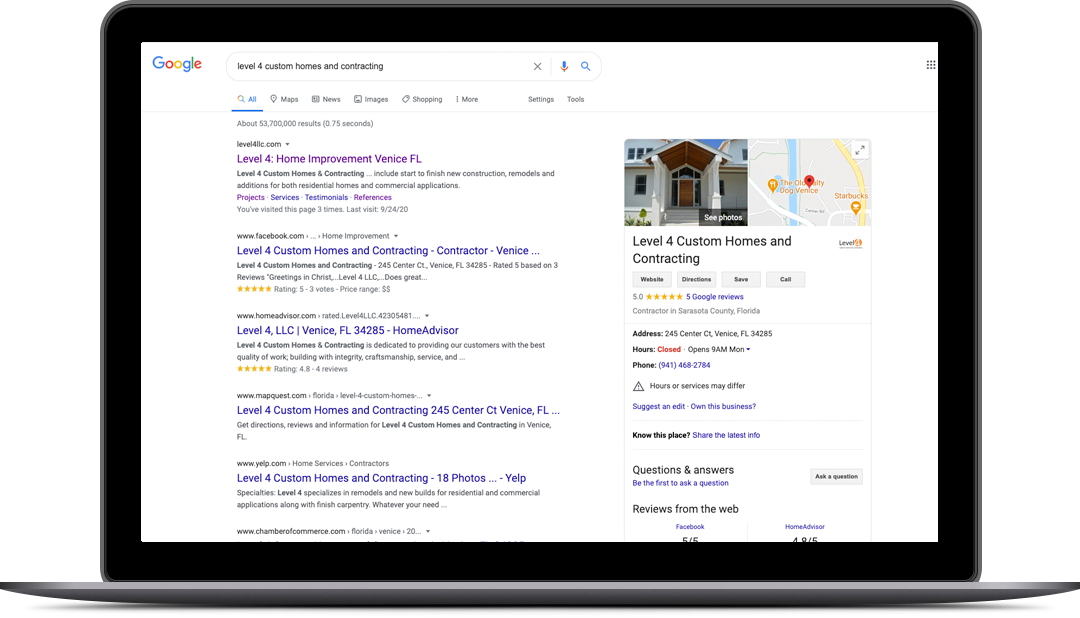Click the Directions button
Screen dimensions: 1080x618
coord(696,280)
